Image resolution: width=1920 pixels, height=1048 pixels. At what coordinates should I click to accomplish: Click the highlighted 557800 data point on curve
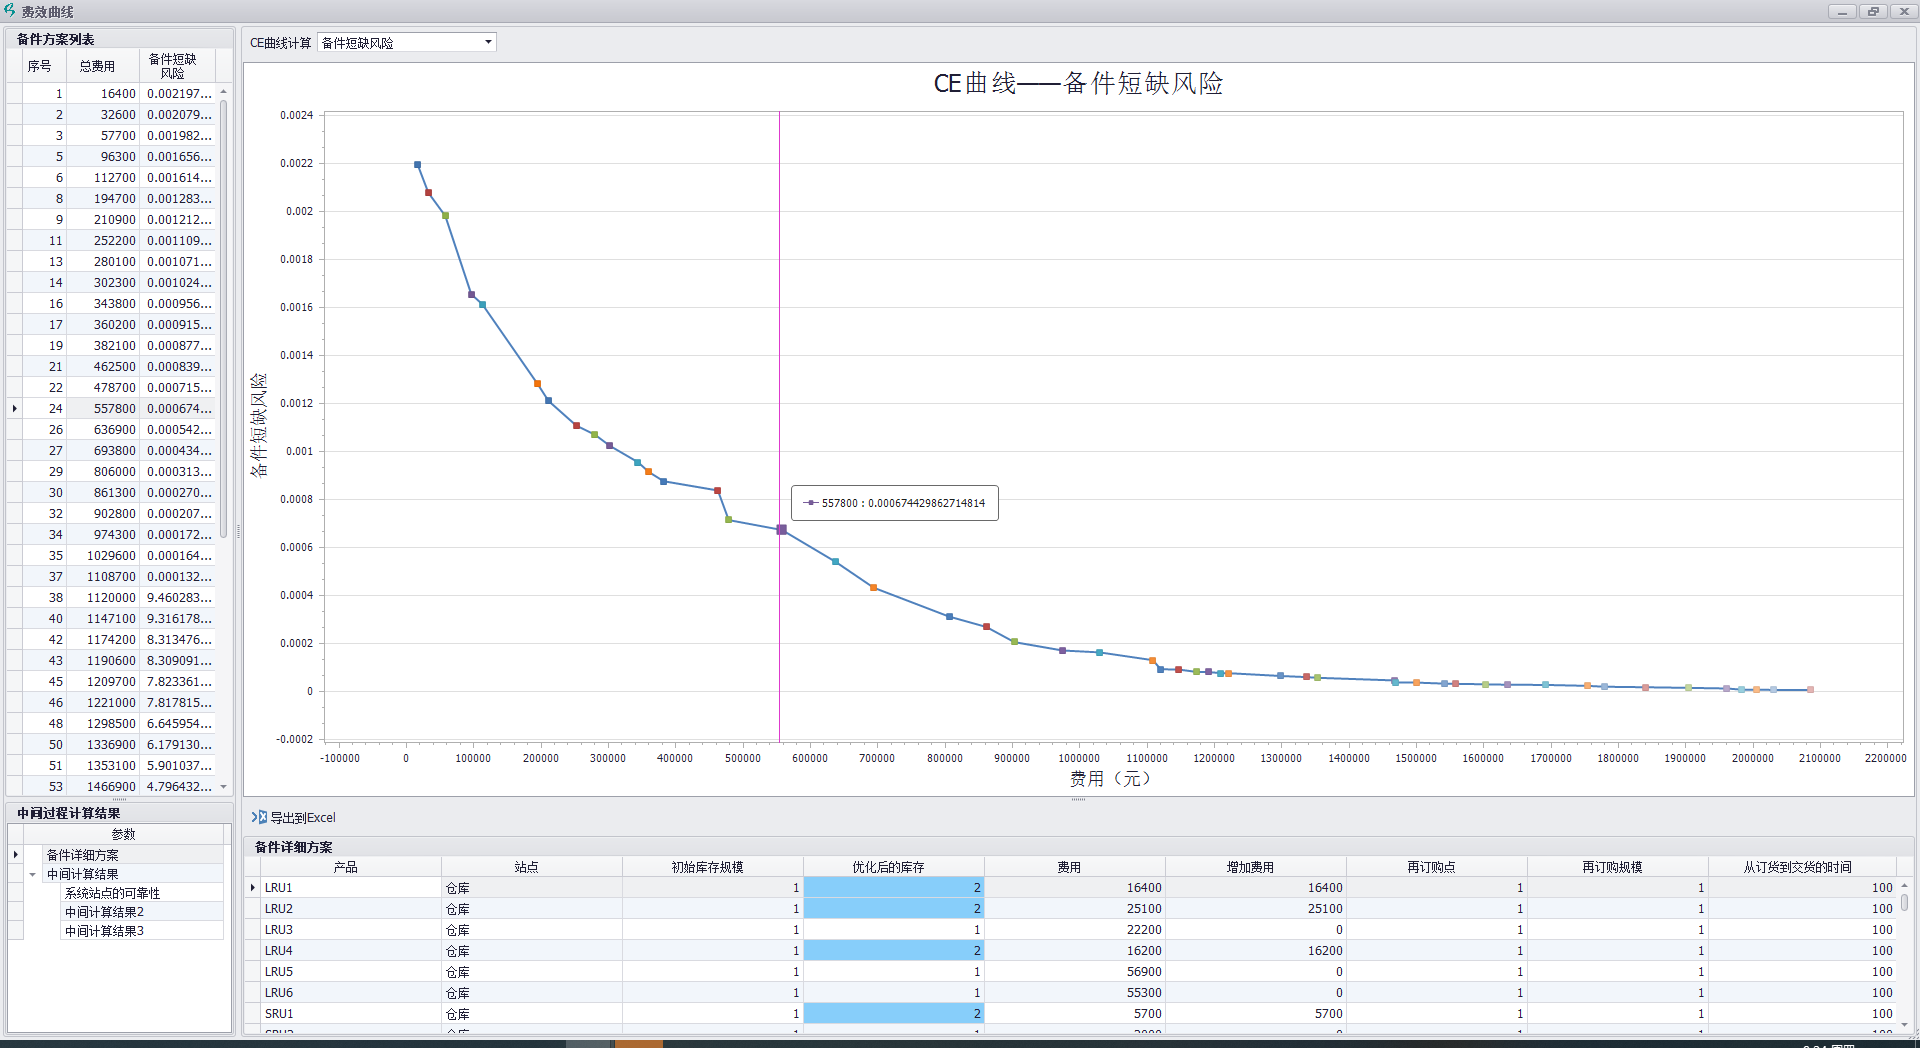pos(781,529)
